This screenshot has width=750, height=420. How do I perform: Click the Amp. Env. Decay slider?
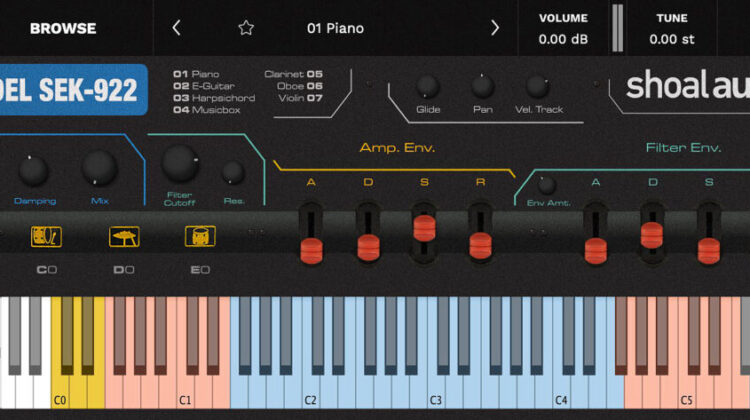point(368,248)
